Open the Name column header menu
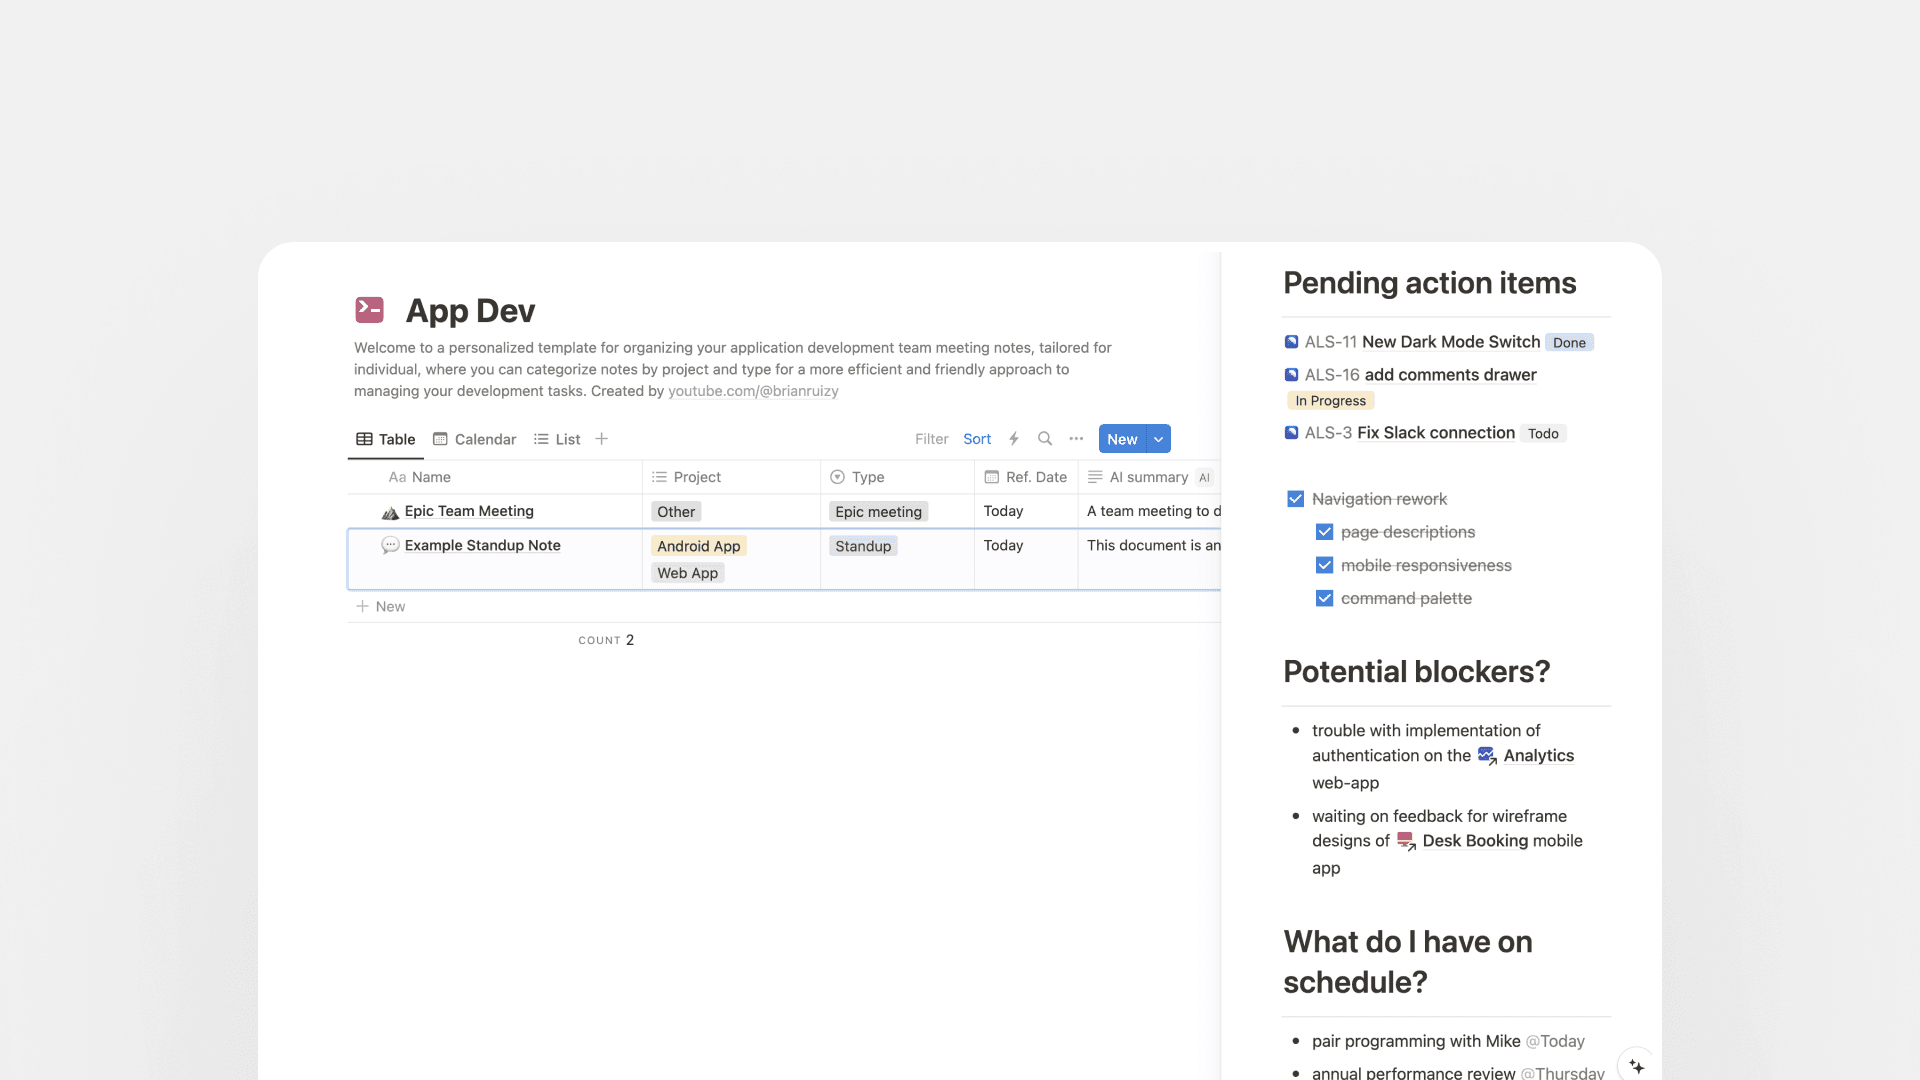Viewport: 1920px width, 1080px height. pyautogui.click(x=495, y=477)
